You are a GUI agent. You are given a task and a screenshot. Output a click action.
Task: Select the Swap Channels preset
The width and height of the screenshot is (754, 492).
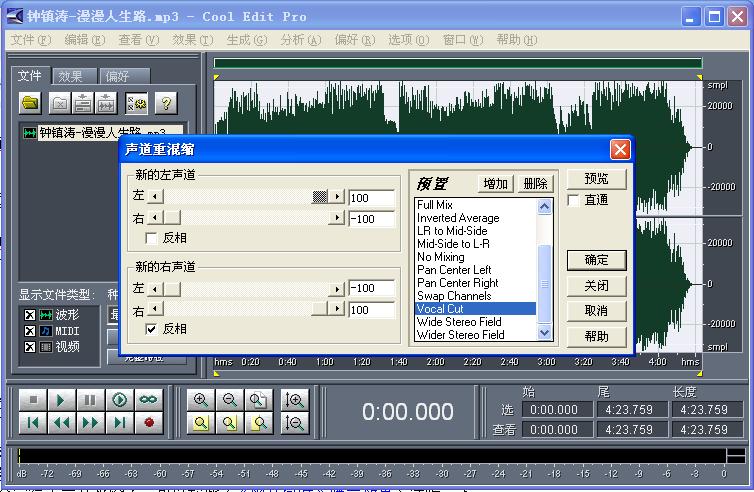475,296
